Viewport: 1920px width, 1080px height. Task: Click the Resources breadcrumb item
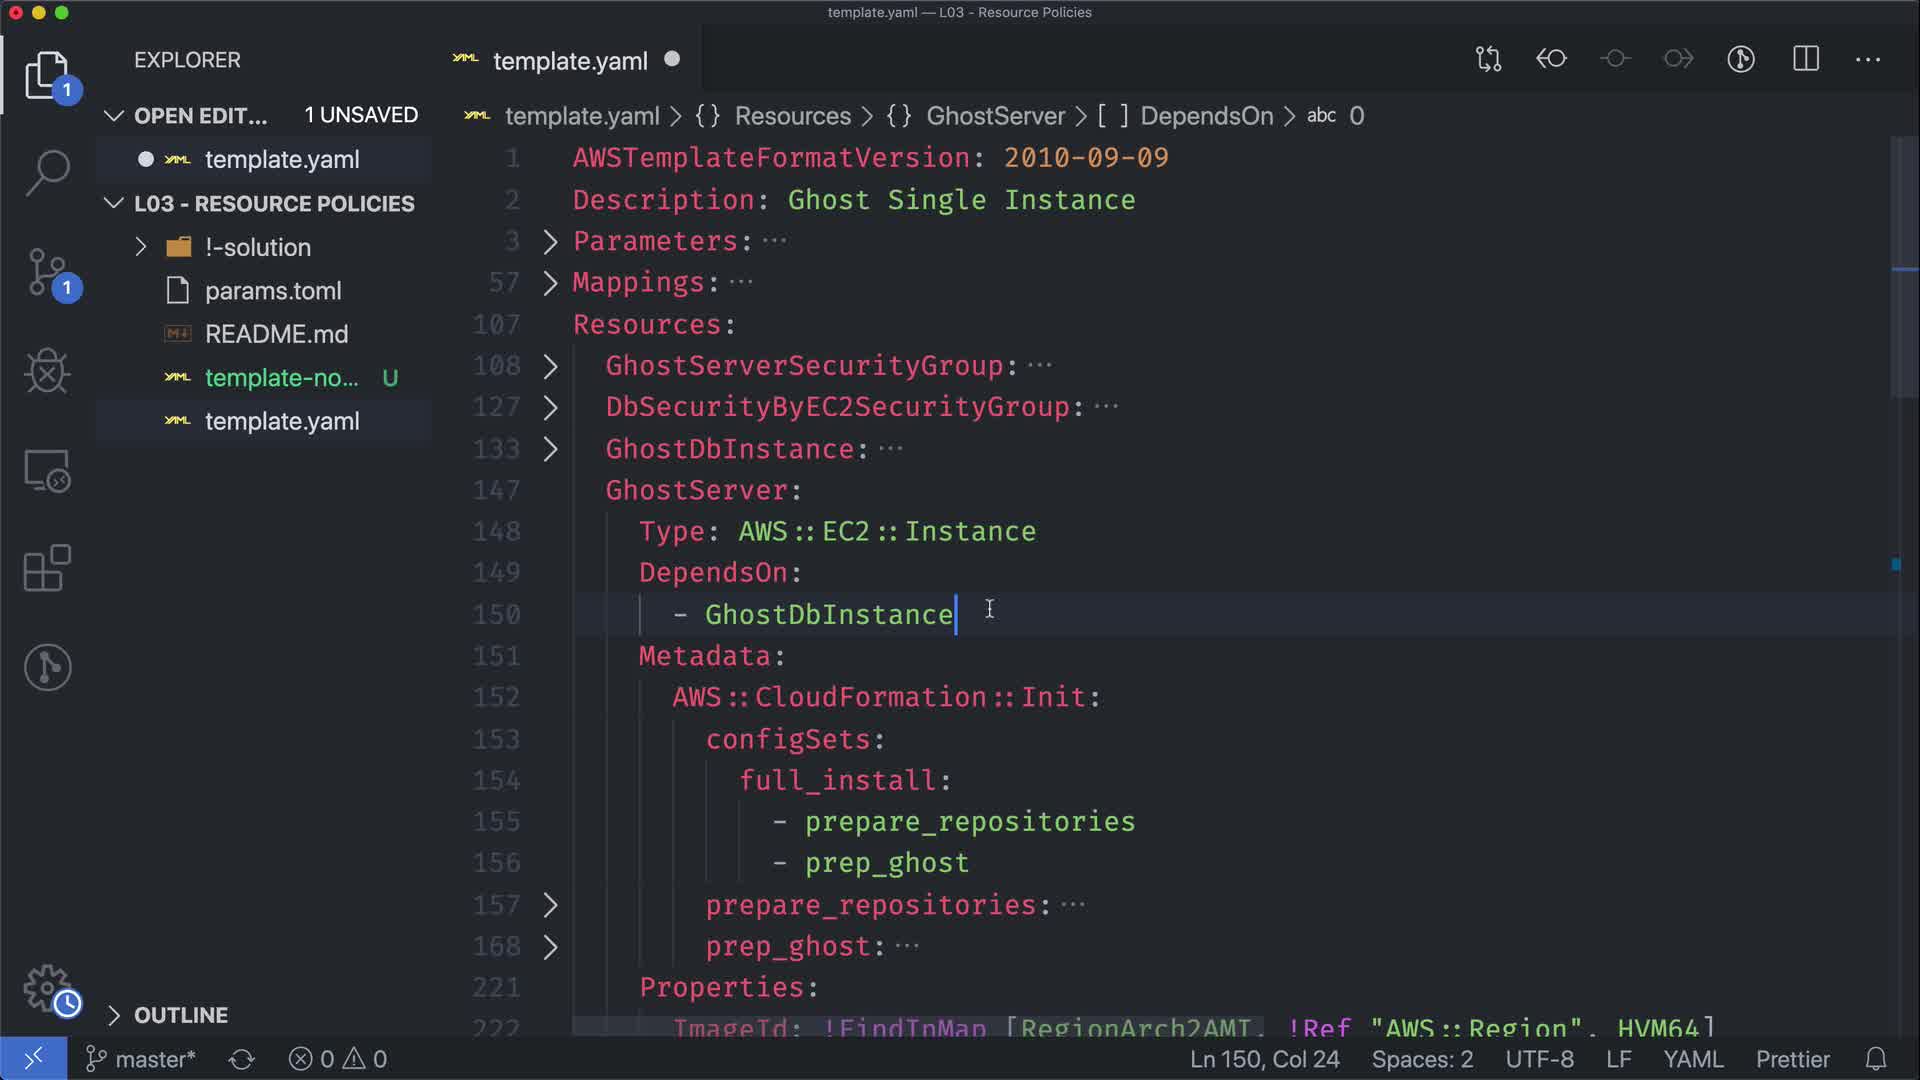pyautogui.click(x=792, y=116)
